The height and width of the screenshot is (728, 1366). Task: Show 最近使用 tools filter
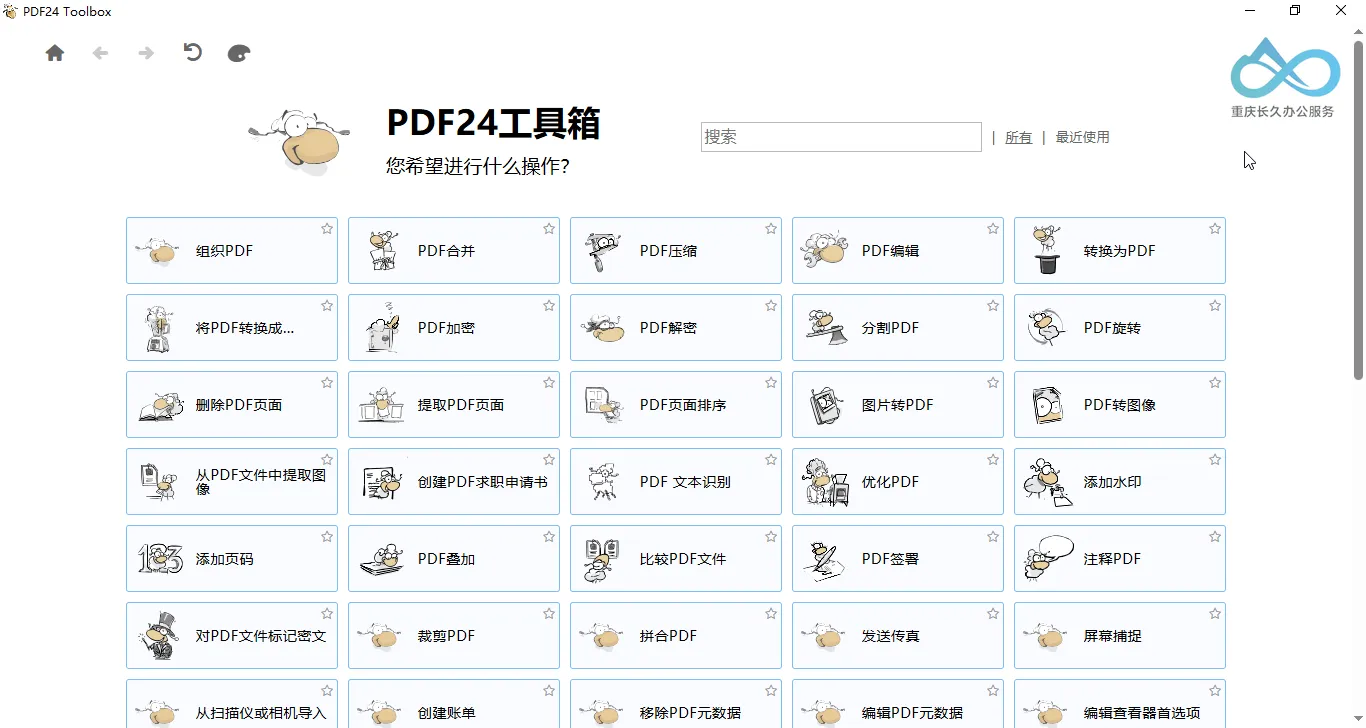coord(1082,137)
